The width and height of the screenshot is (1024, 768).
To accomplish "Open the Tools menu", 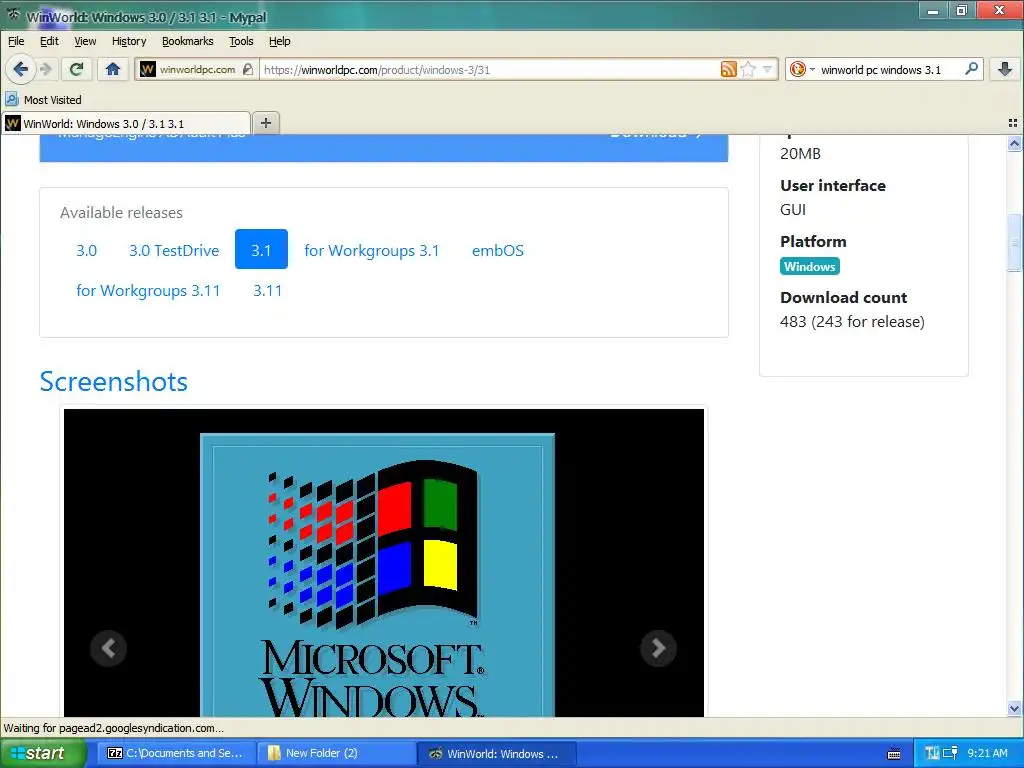I will [241, 41].
